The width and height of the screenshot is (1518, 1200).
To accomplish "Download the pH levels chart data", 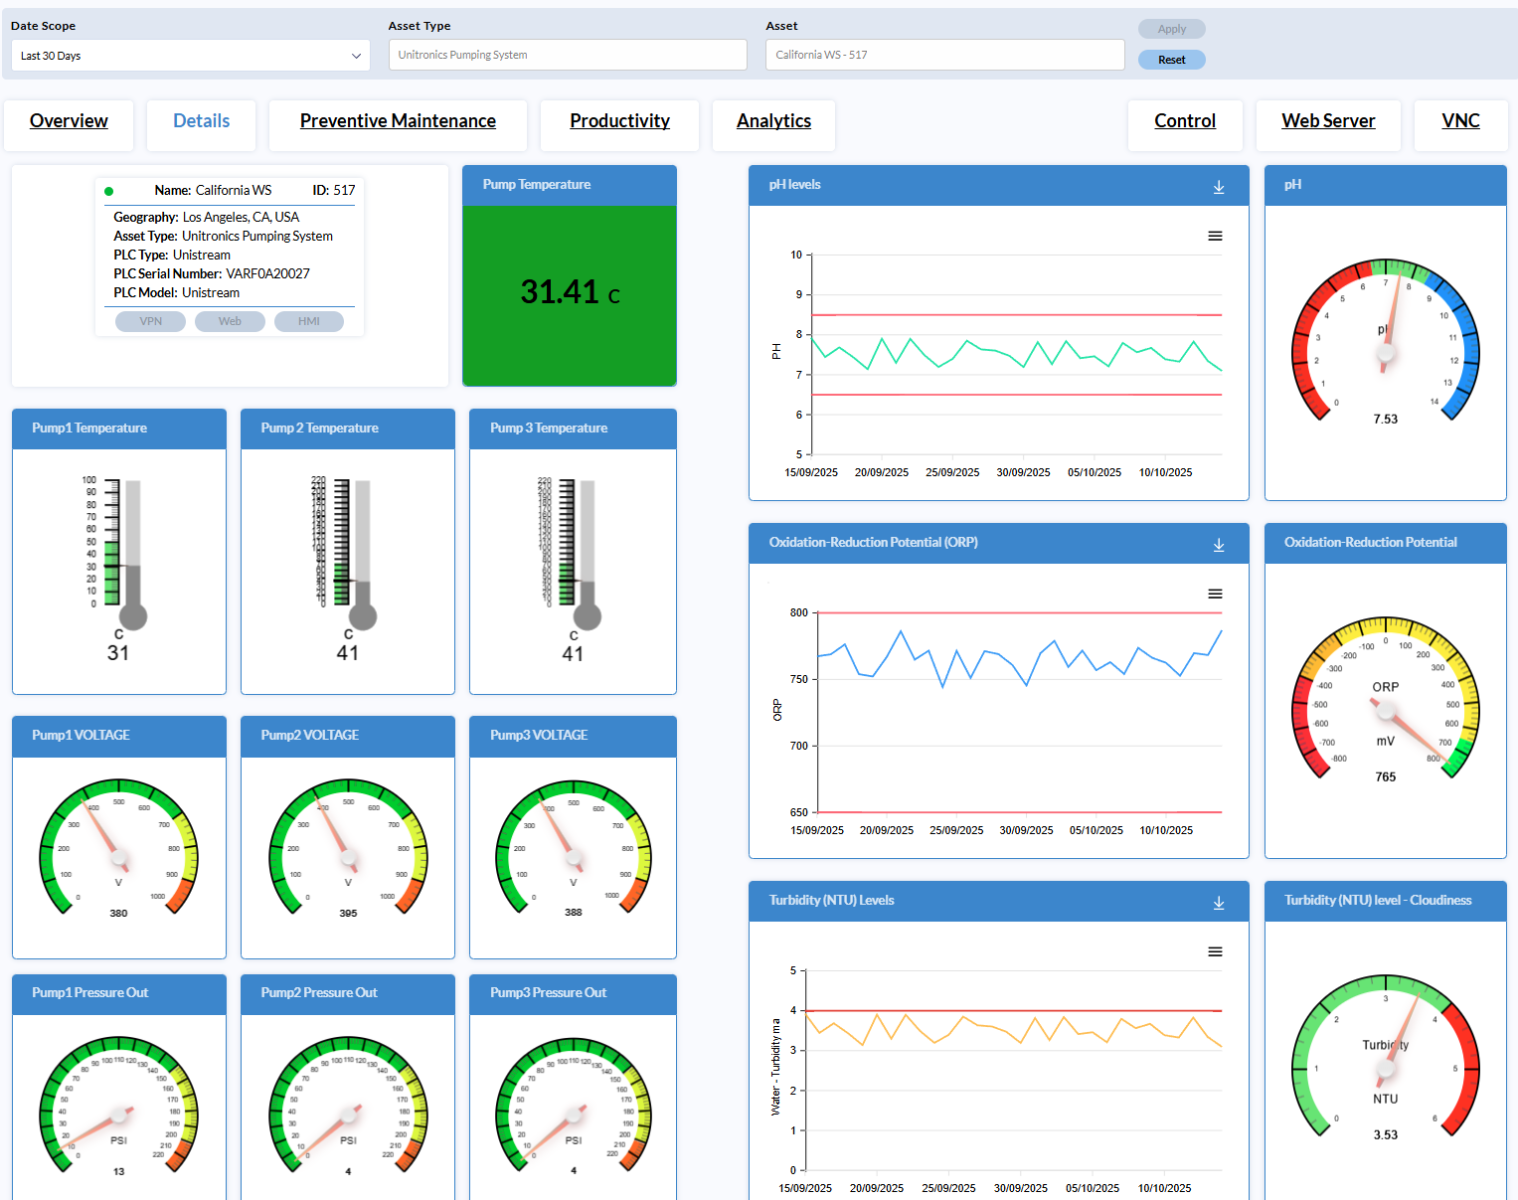I will [1218, 187].
